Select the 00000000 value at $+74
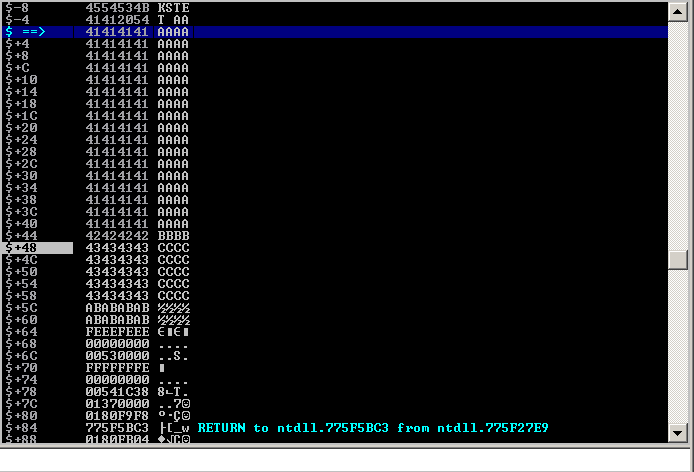This screenshot has height=472, width=694. click(x=117, y=379)
